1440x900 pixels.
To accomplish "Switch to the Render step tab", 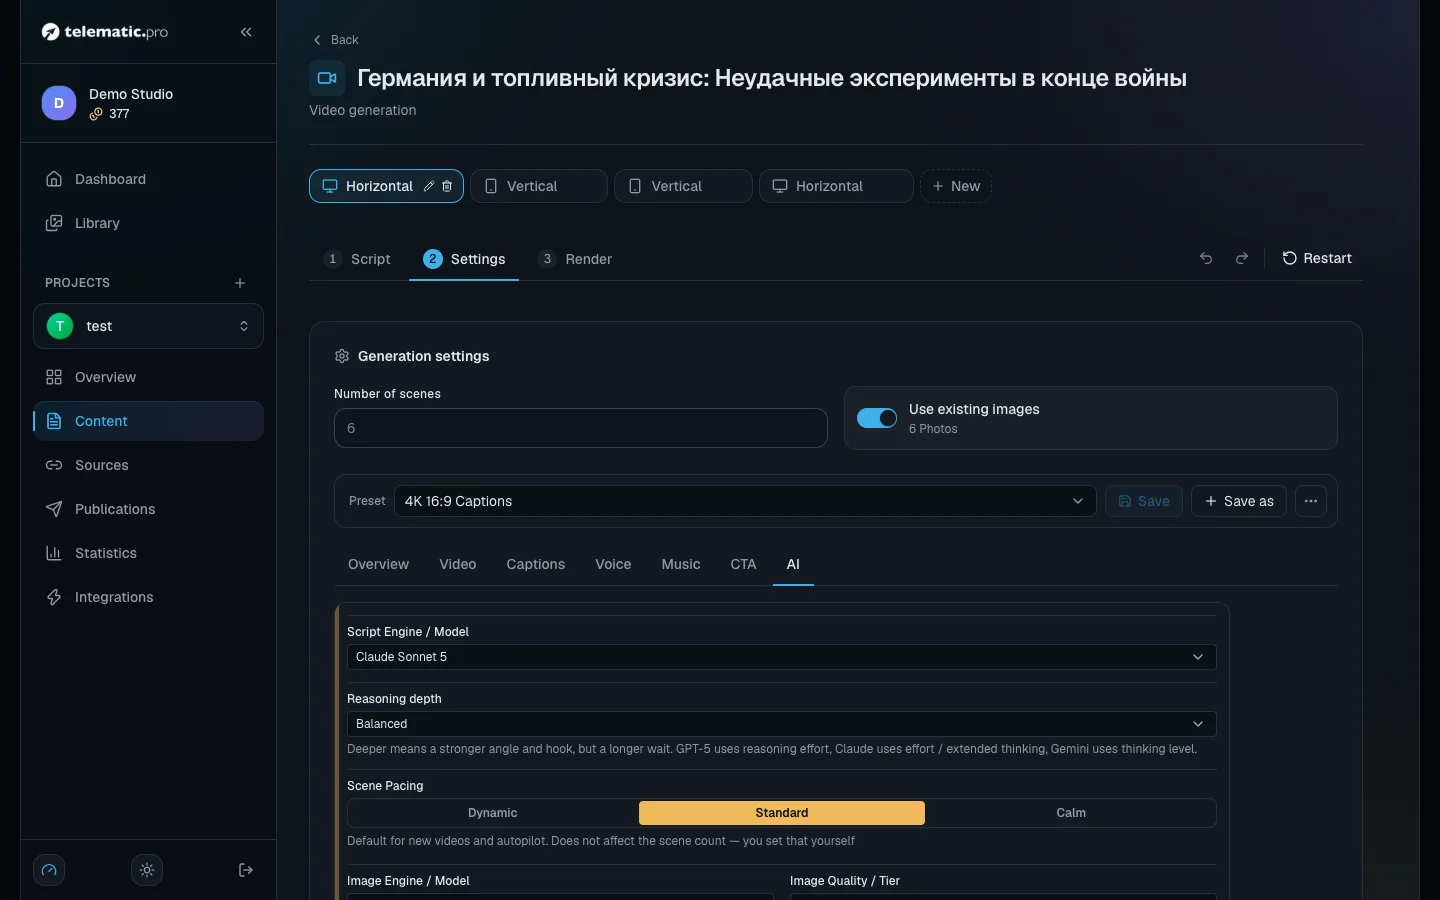I will pyautogui.click(x=575, y=259).
